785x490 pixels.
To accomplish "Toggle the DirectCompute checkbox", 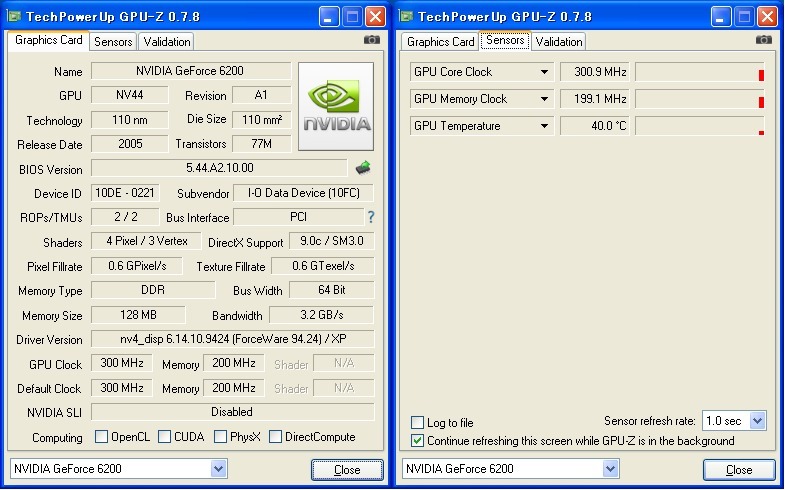I will point(275,436).
